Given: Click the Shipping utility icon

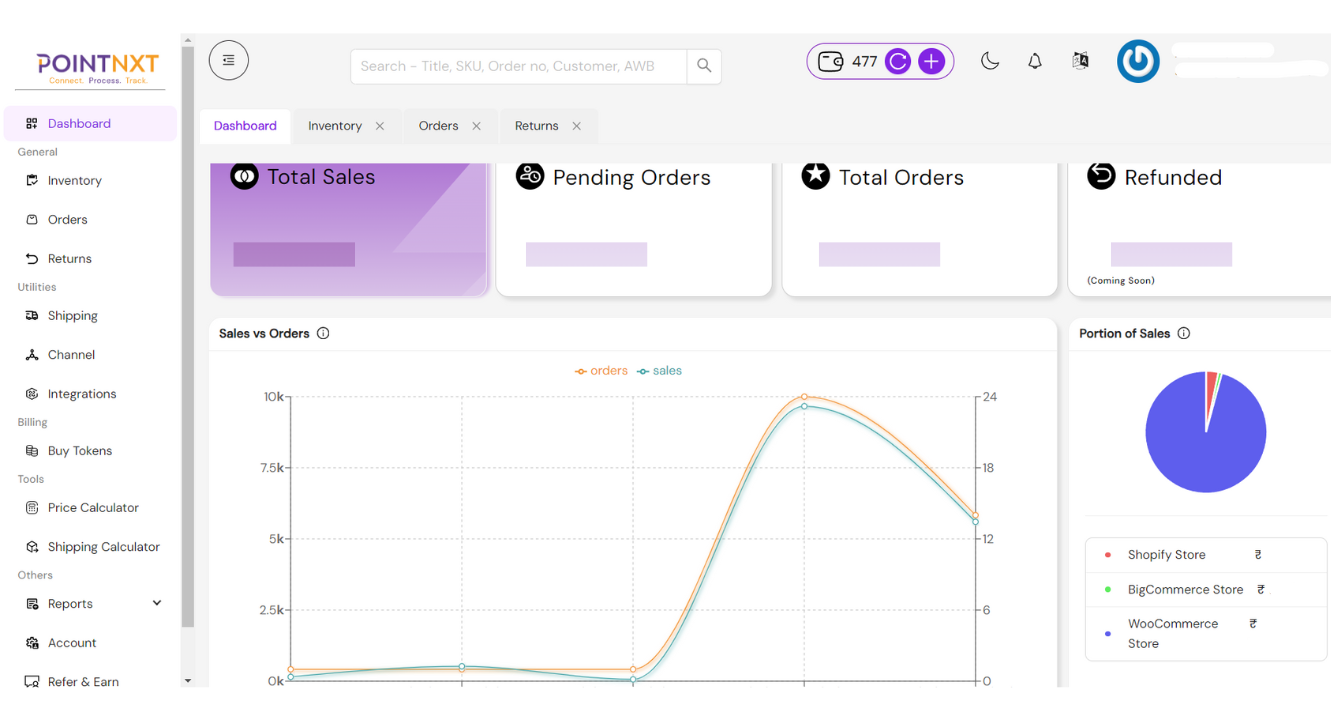Looking at the screenshot, I should [x=72, y=315].
